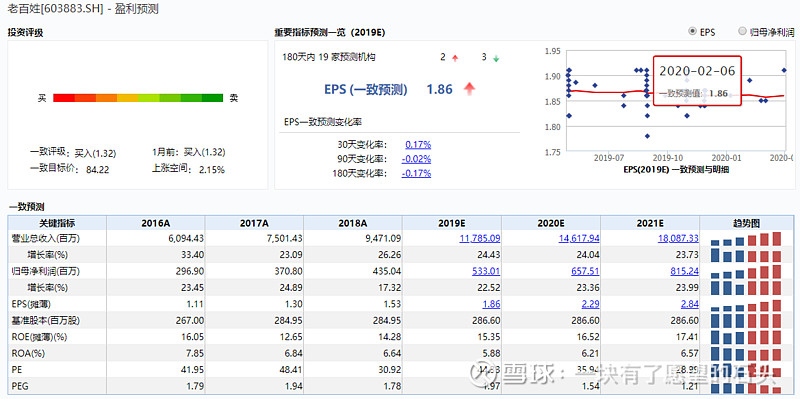
Task: Click the buy-sell rating color bar
Action: [x=138, y=98]
